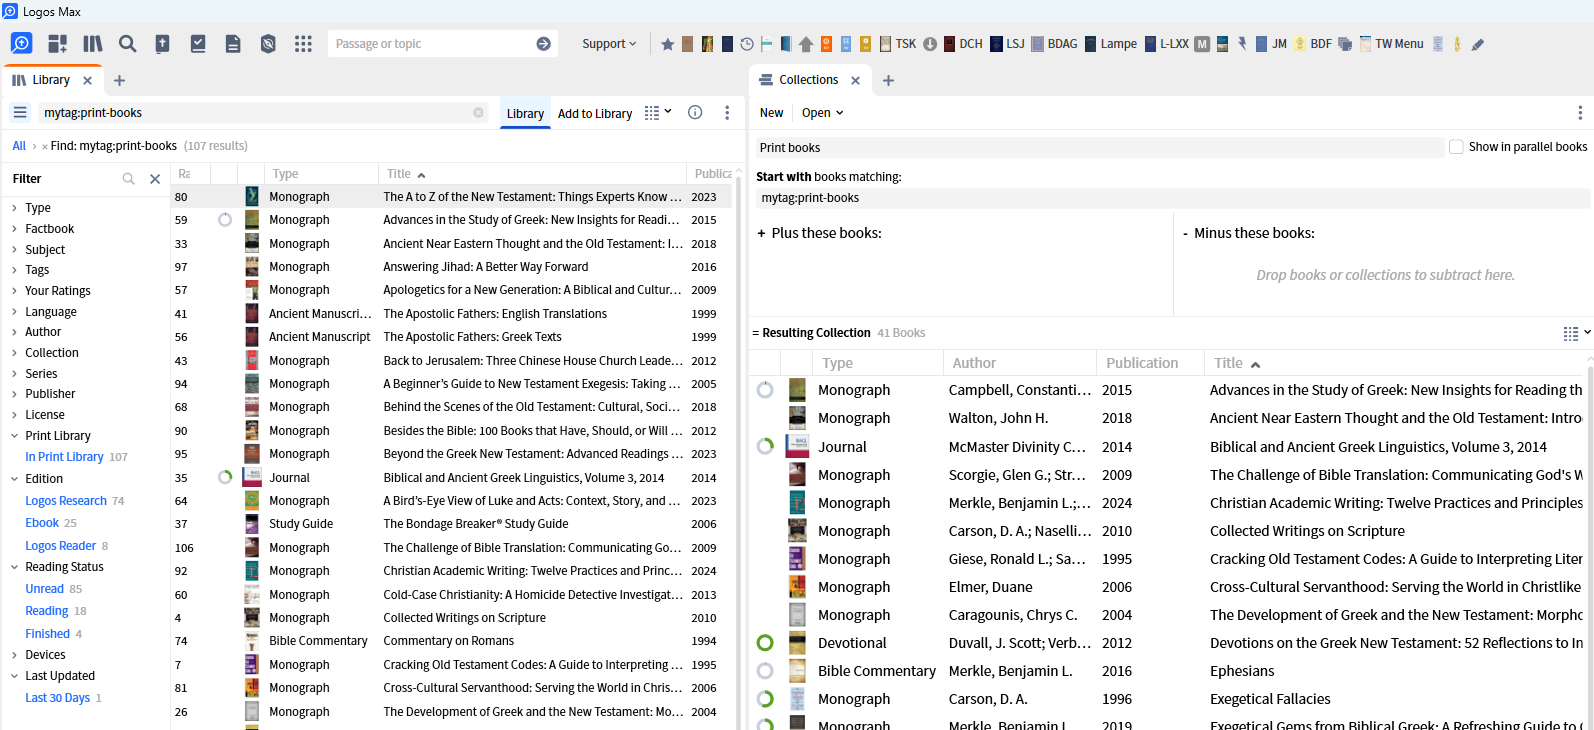
Task: Open the shield-shaped icon in toolbar
Action: [x=268, y=43]
